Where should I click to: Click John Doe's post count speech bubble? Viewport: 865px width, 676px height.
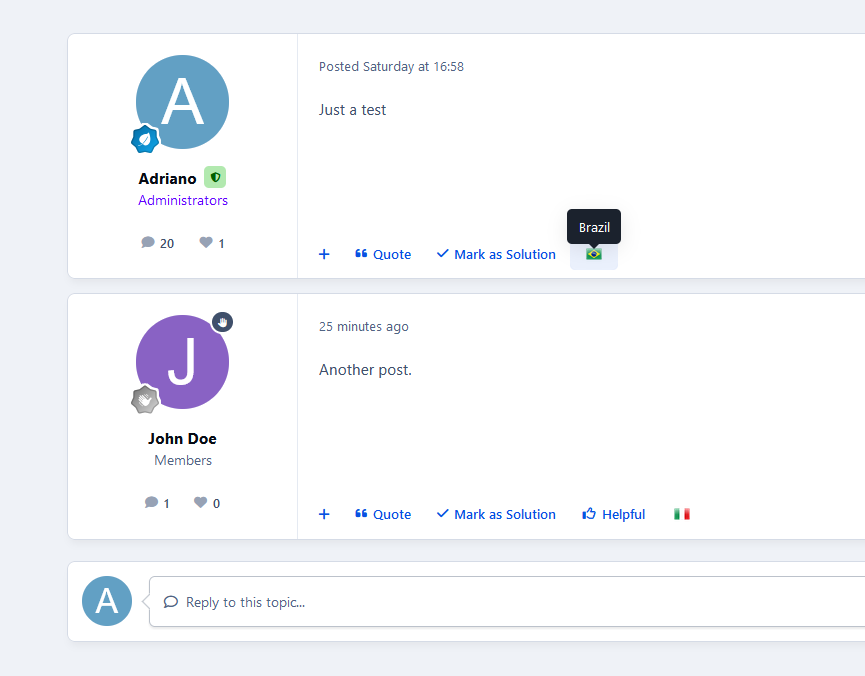[x=151, y=503]
